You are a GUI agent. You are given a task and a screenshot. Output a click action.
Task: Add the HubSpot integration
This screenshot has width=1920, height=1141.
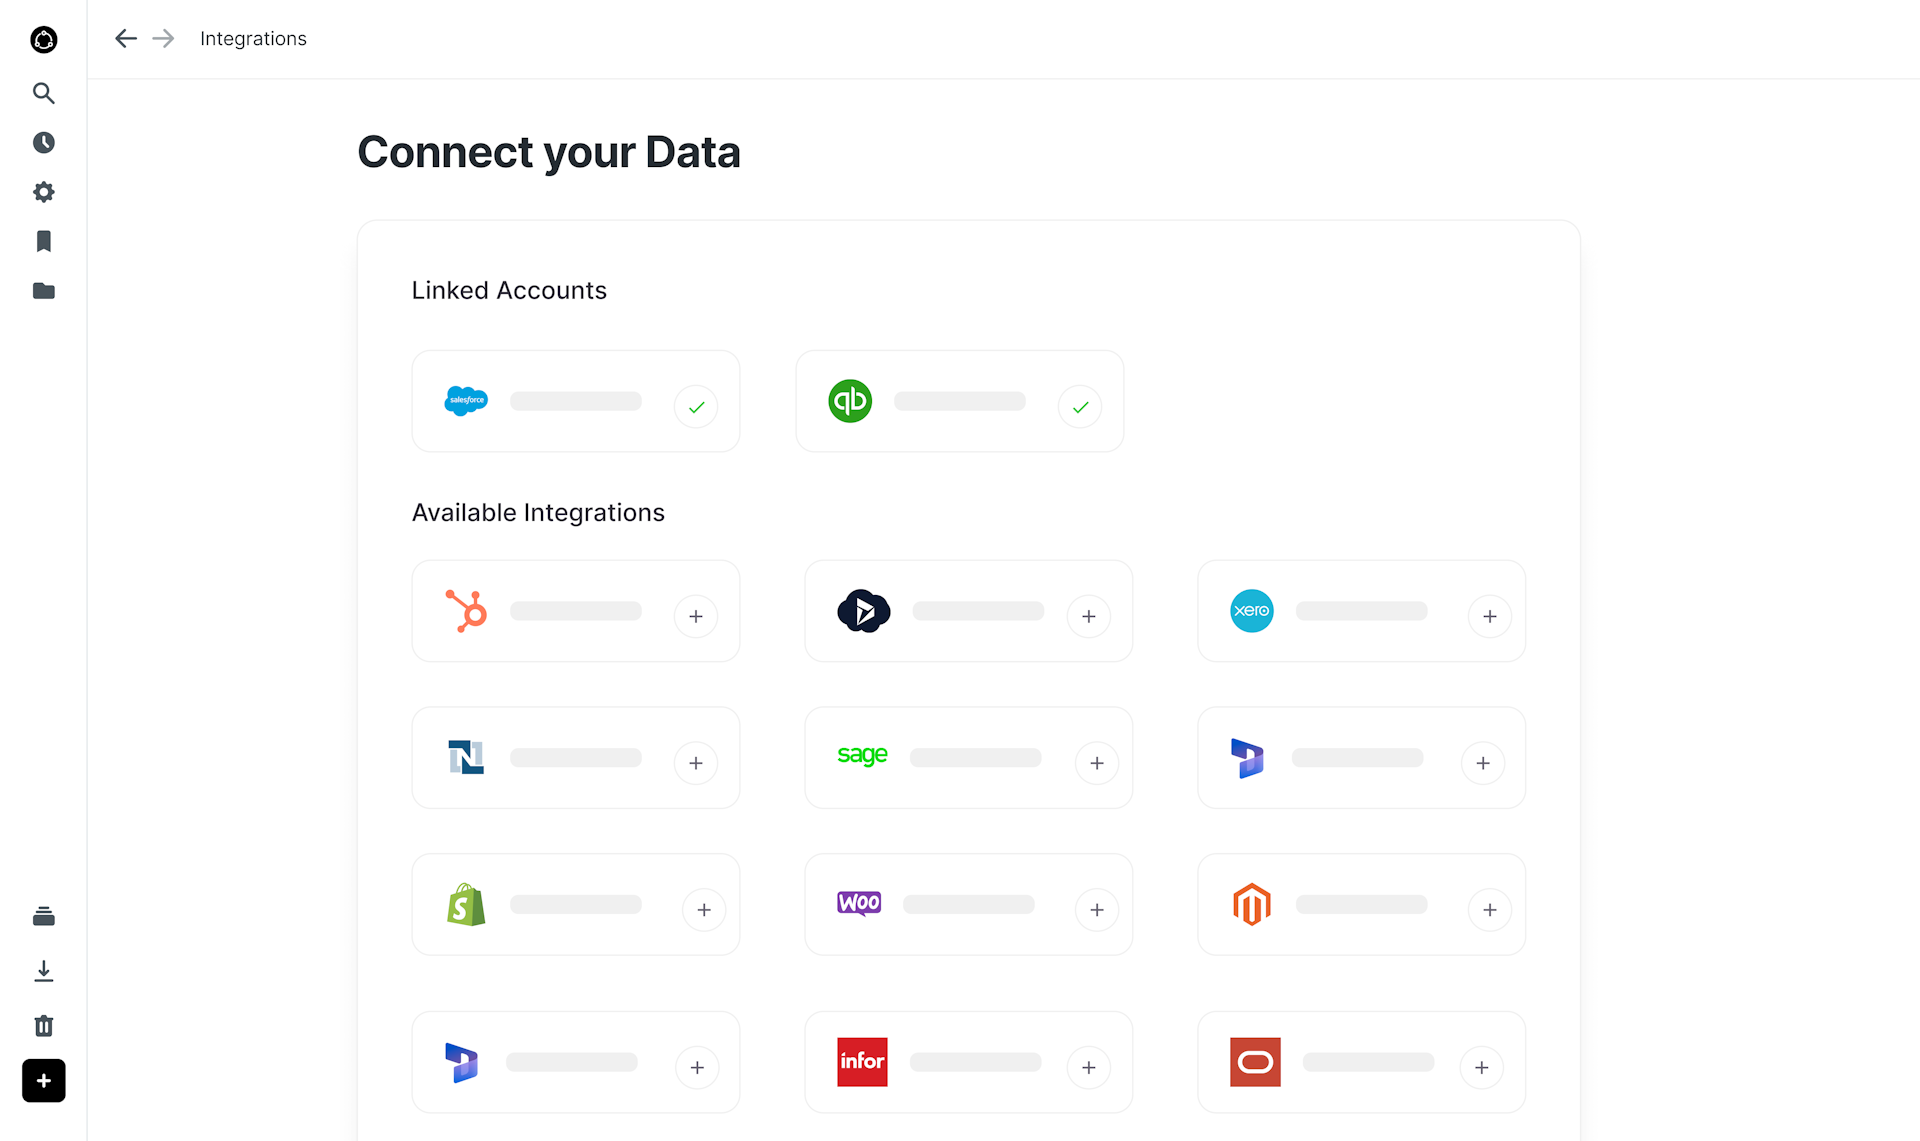pos(696,616)
